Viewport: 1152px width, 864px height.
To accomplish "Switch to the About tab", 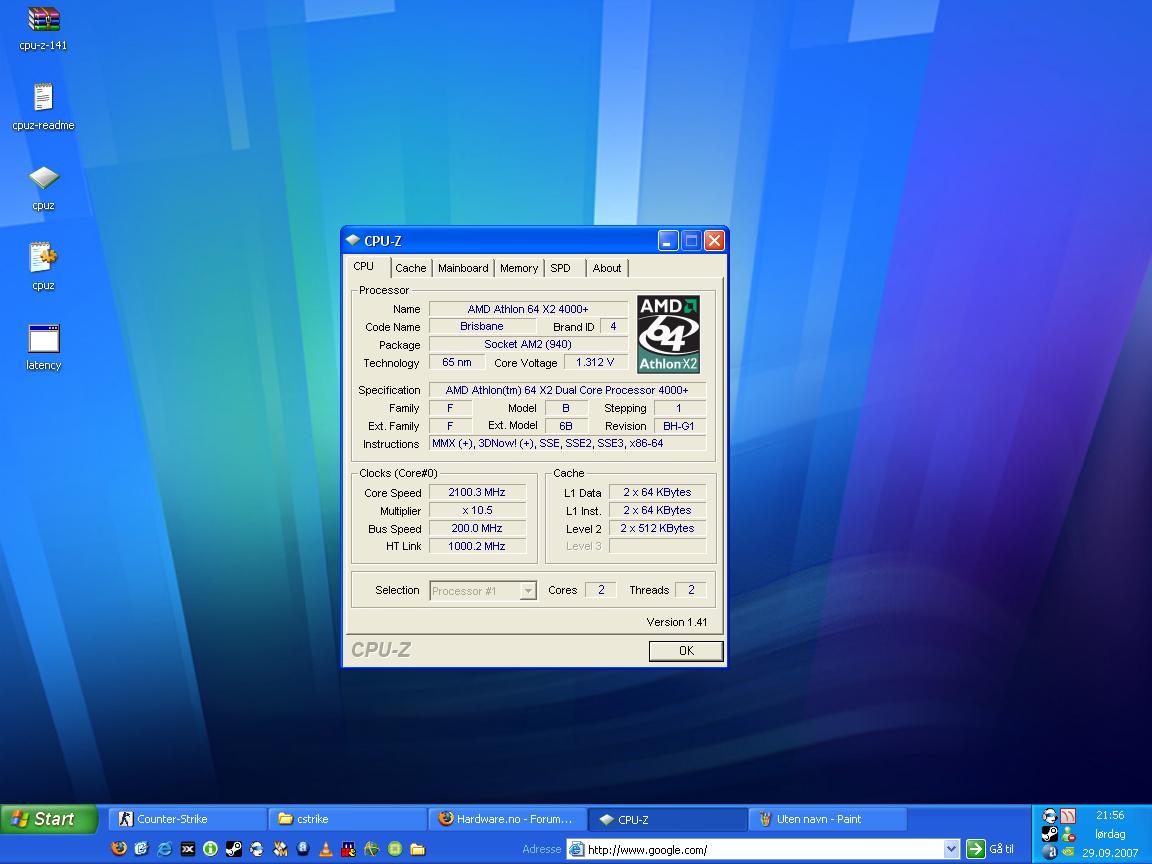I will tap(607, 268).
